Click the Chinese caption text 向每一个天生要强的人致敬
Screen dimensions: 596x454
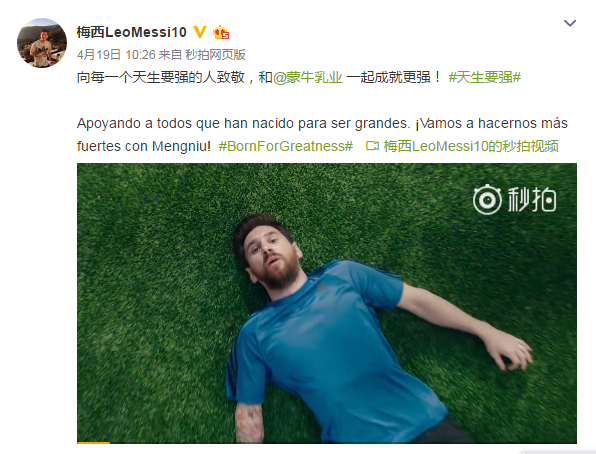pos(161,78)
